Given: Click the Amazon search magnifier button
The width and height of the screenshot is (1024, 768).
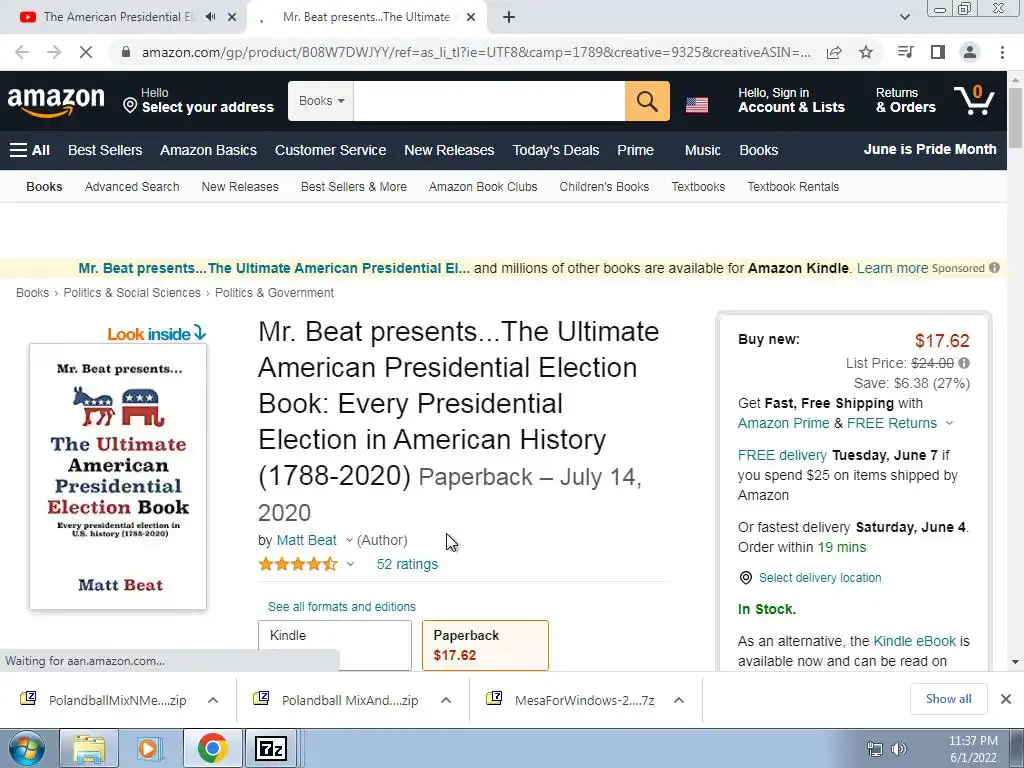Looking at the screenshot, I should point(647,101).
